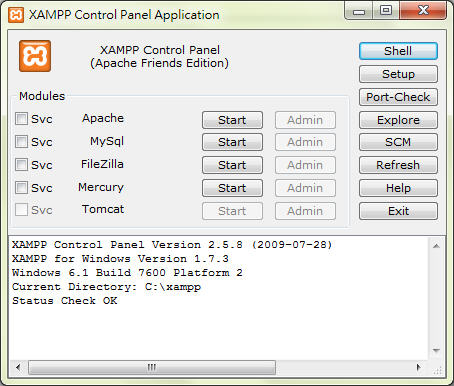This screenshot has width=454, height=386.
Task: Enable Svc checkbox for MySql
Action: coord(21,142)
